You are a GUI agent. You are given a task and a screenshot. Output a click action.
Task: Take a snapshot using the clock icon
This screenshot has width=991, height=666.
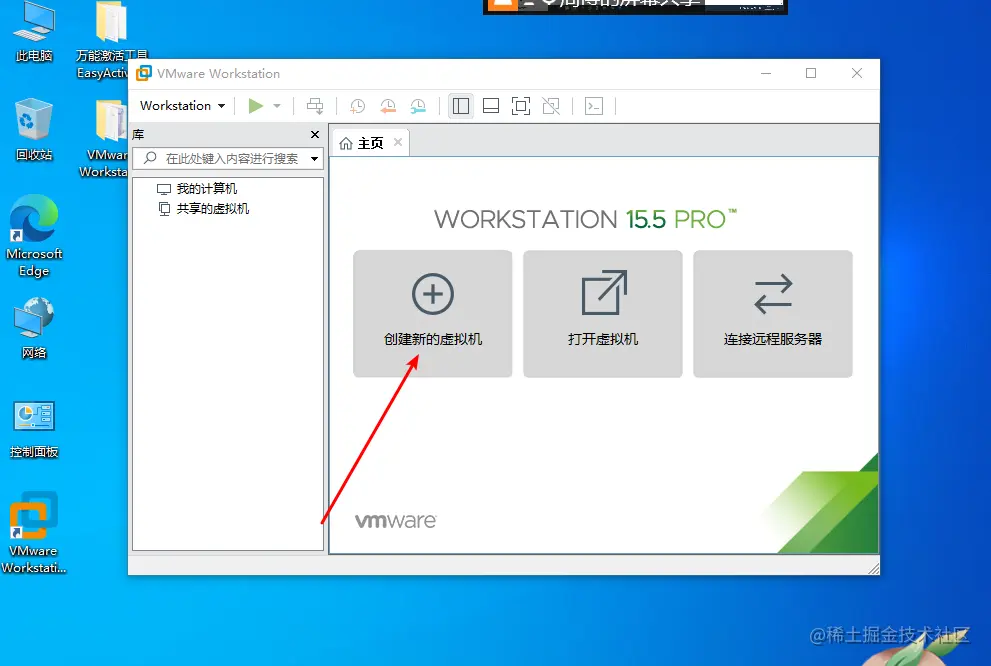[x=357, y=106]
